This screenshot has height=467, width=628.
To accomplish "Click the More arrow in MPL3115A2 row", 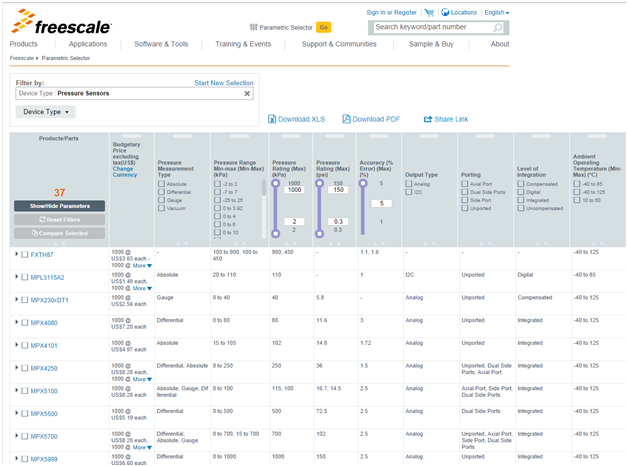I will (x=149, y=288).
